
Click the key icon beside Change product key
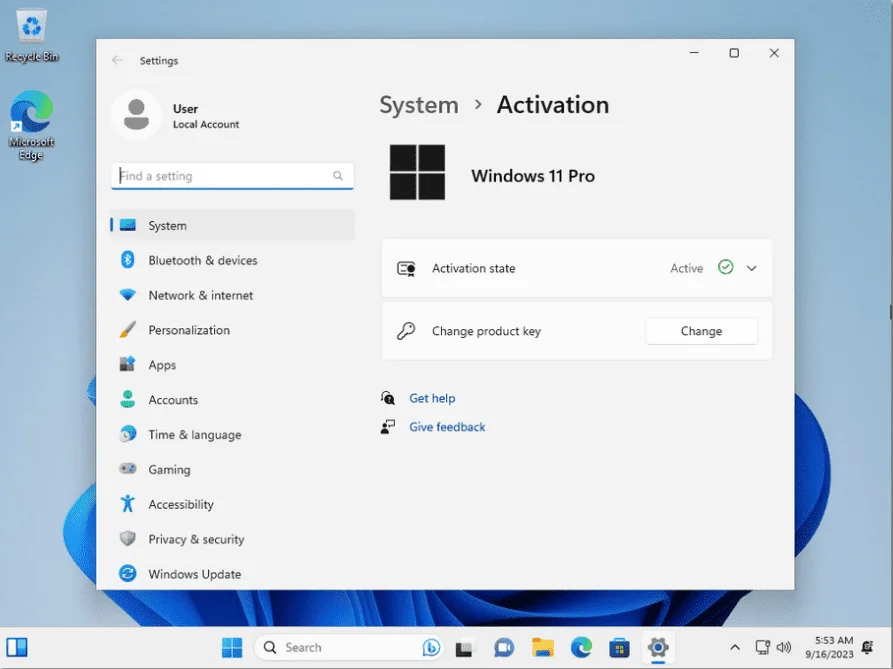pyautogui.click(x=406, y=331)
